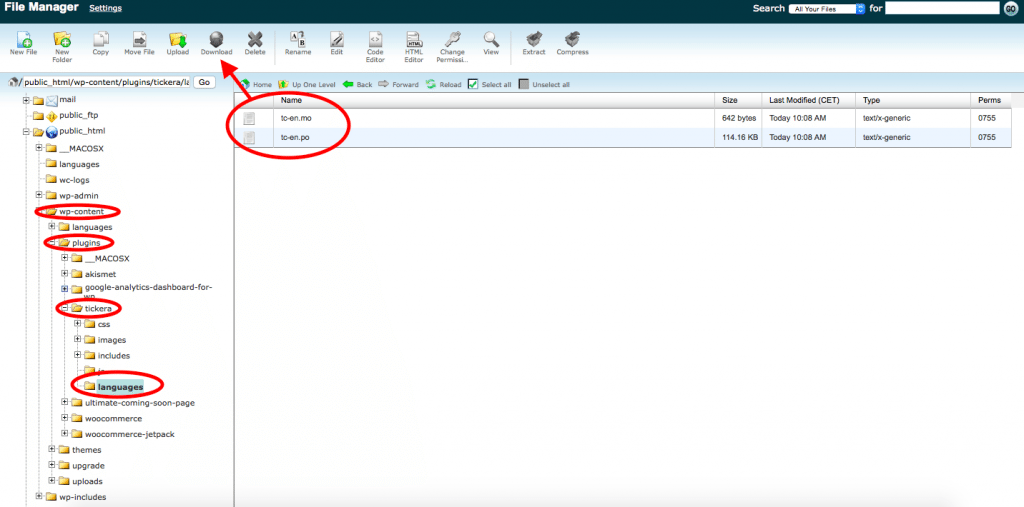Create a New Folder from toolbar
This screenshot has width=1024, height=507.
click(62, 46)
